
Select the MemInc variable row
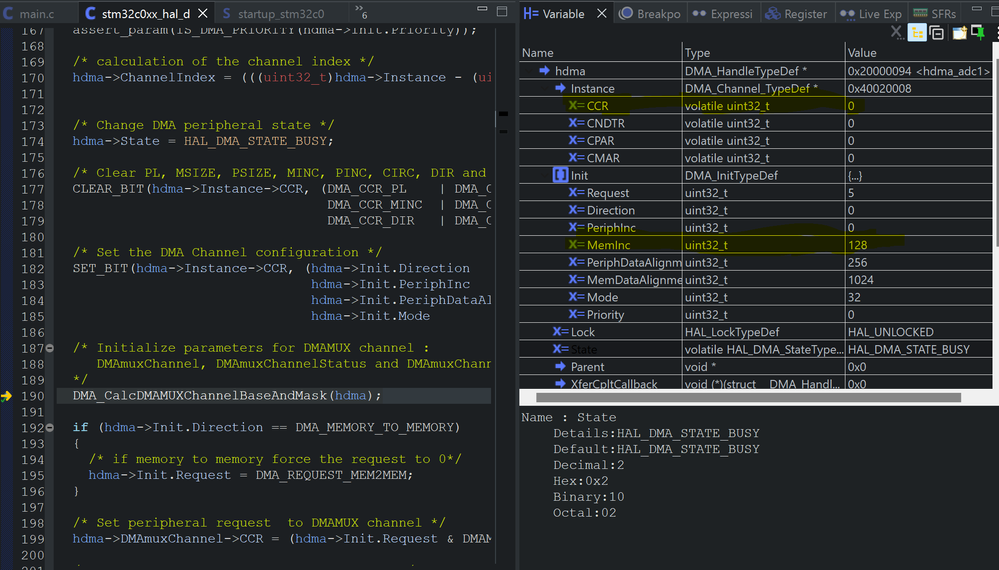pyautogui.click(x=756, y=245)
